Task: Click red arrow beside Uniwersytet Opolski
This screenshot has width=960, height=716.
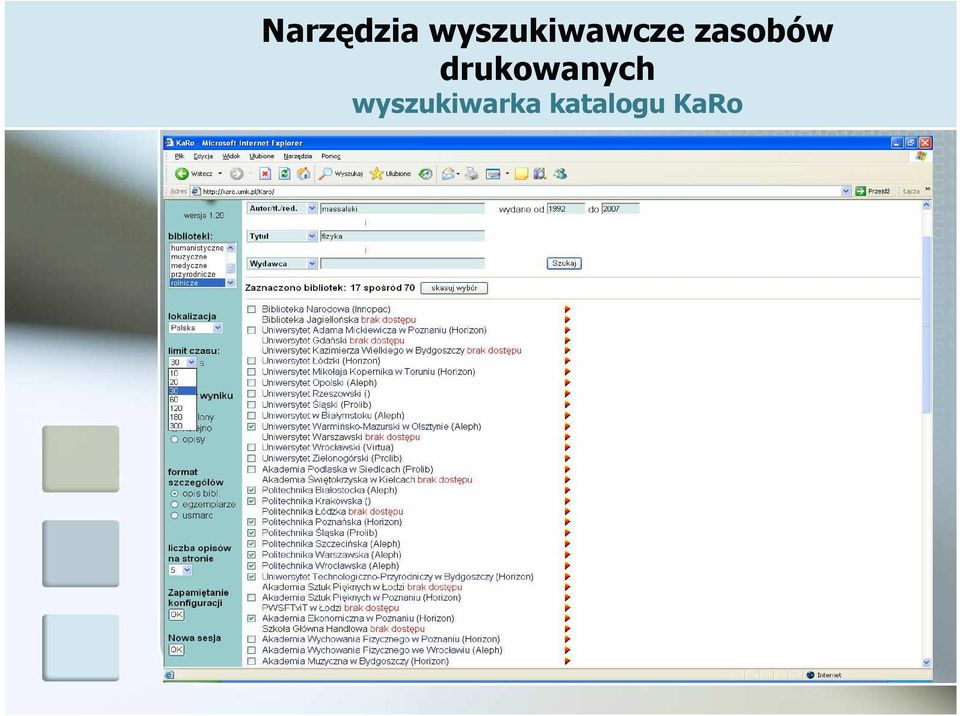Action: pyautogui.click(x=568, y=383)
